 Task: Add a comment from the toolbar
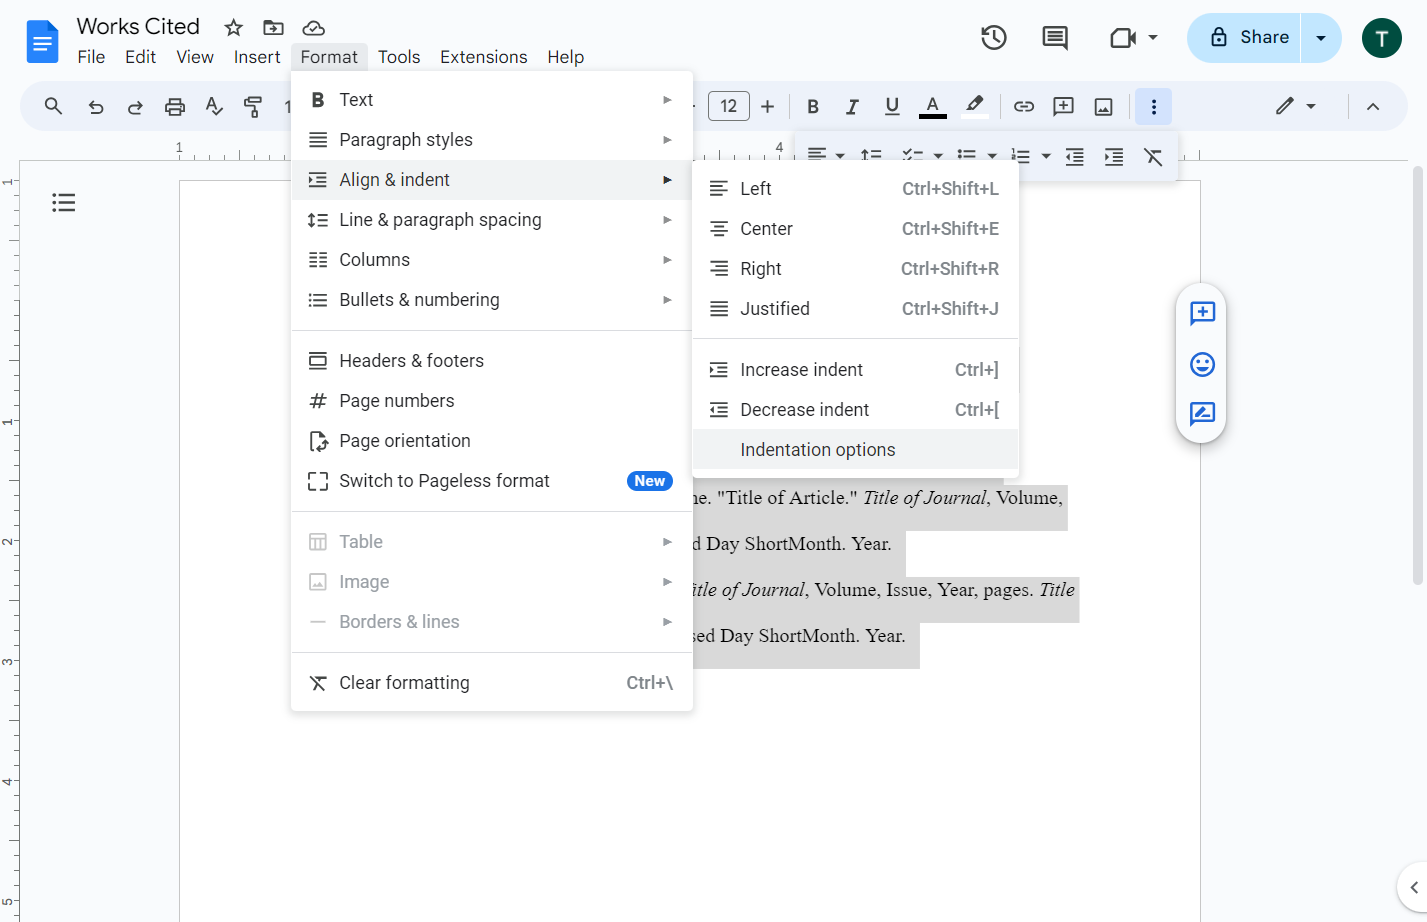click(1064, 106)
